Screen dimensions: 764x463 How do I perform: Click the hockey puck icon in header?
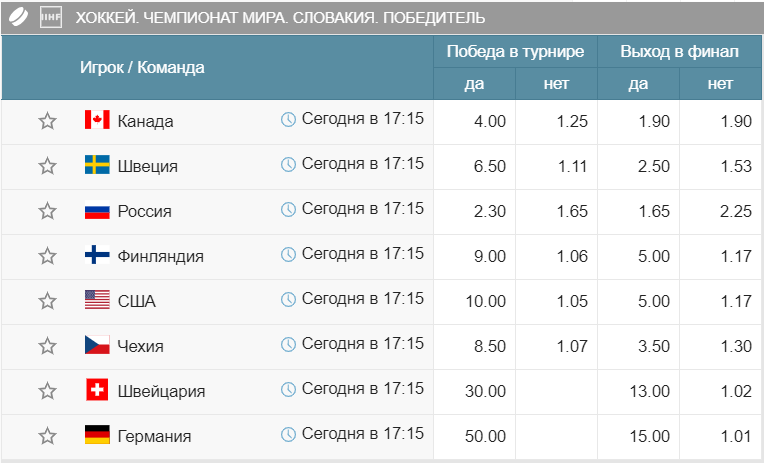pos(17,17)
